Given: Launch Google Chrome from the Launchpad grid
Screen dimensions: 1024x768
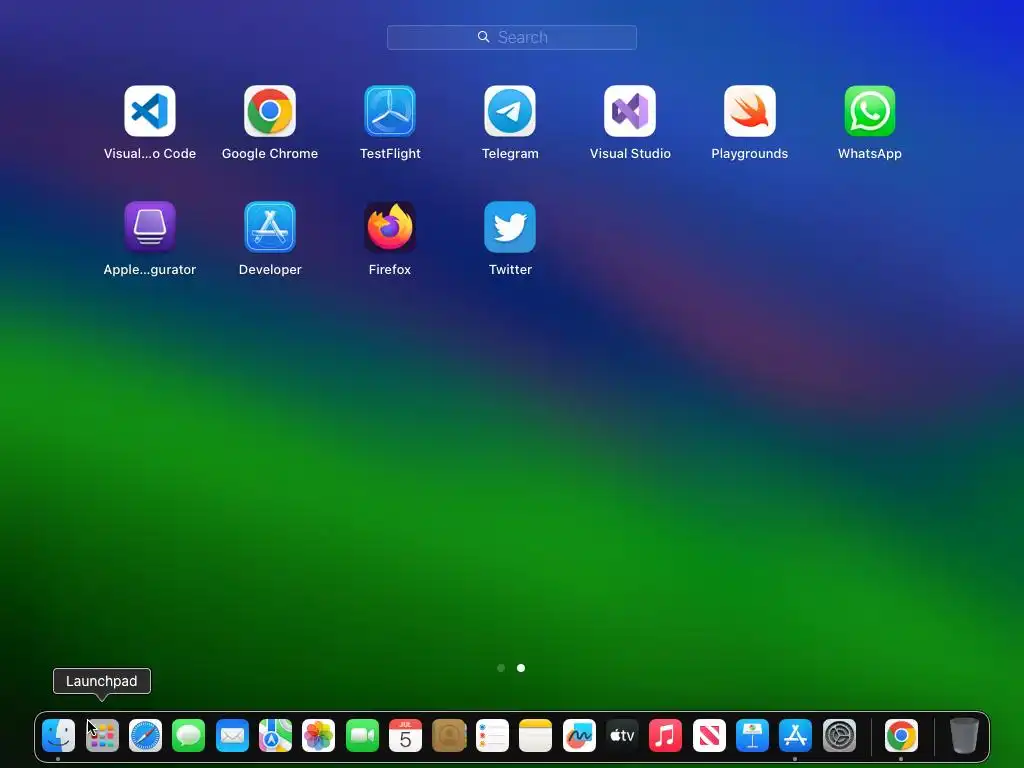Looking at the screenshot, I should (x=270, y=111).
